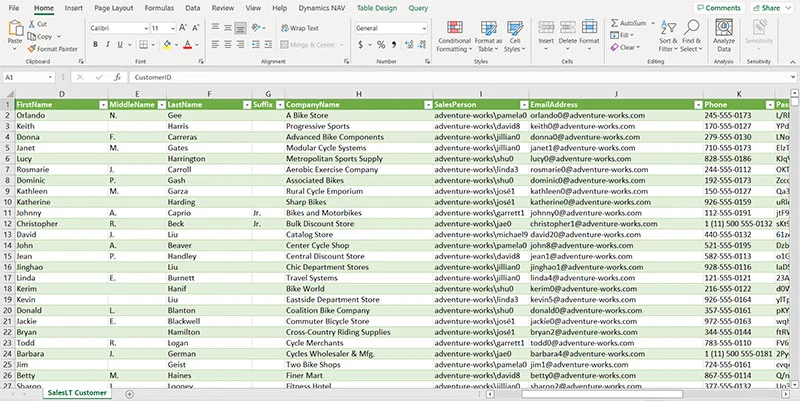Align text to the top
This screenshot has height=401, width=800.
216,28
